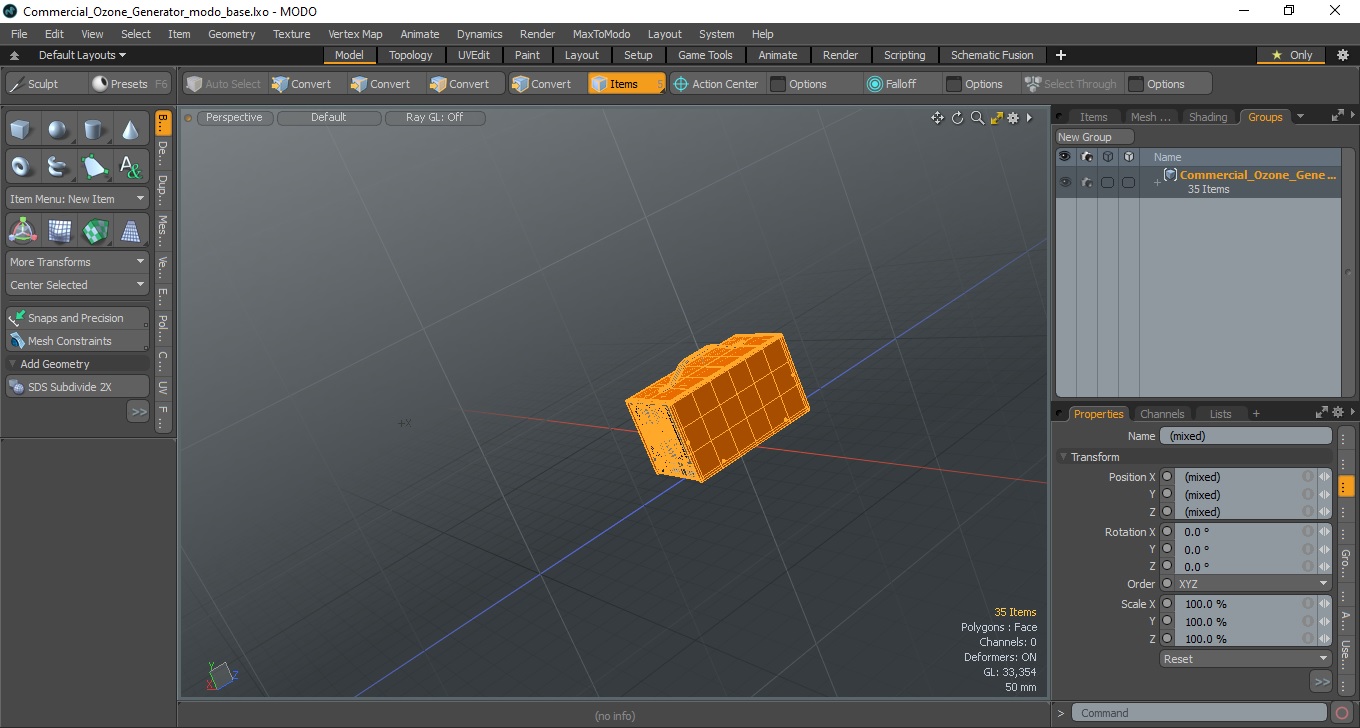Select the green checkered cube tool
The width and height of the screenshot is (1360, 728).
tap(94, 231)
